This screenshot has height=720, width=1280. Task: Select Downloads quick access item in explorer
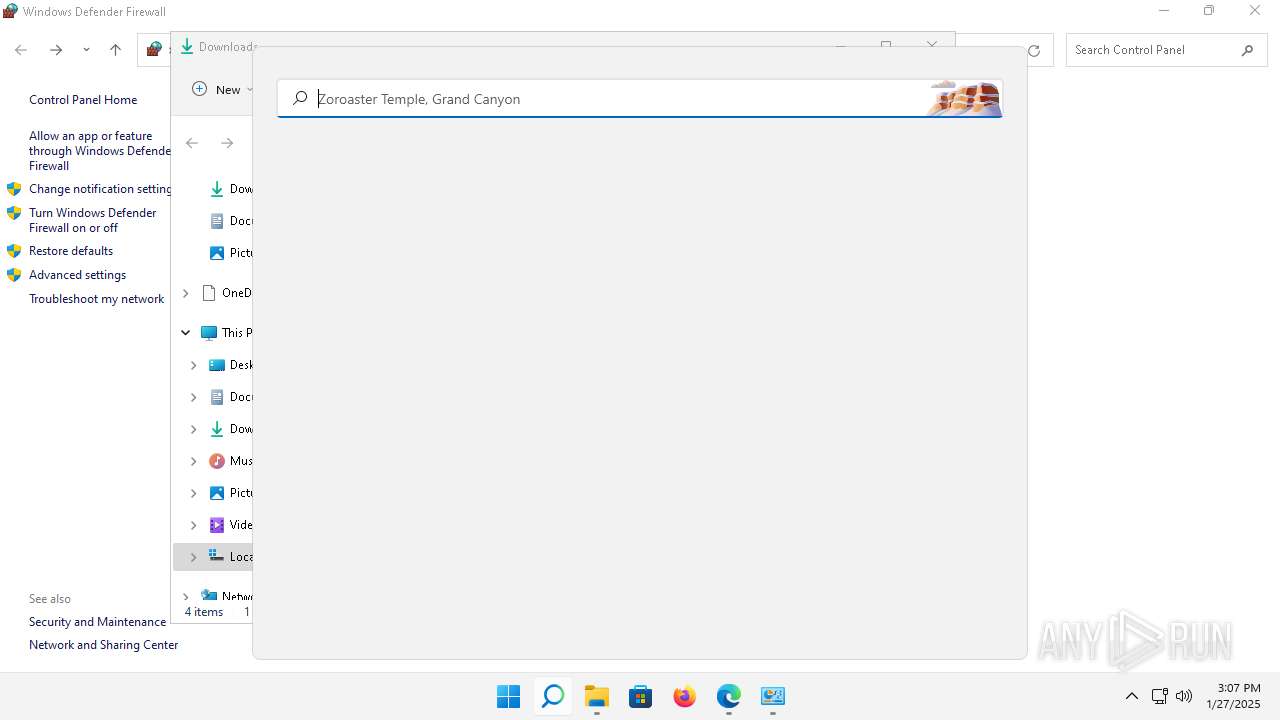coord(230,189)
